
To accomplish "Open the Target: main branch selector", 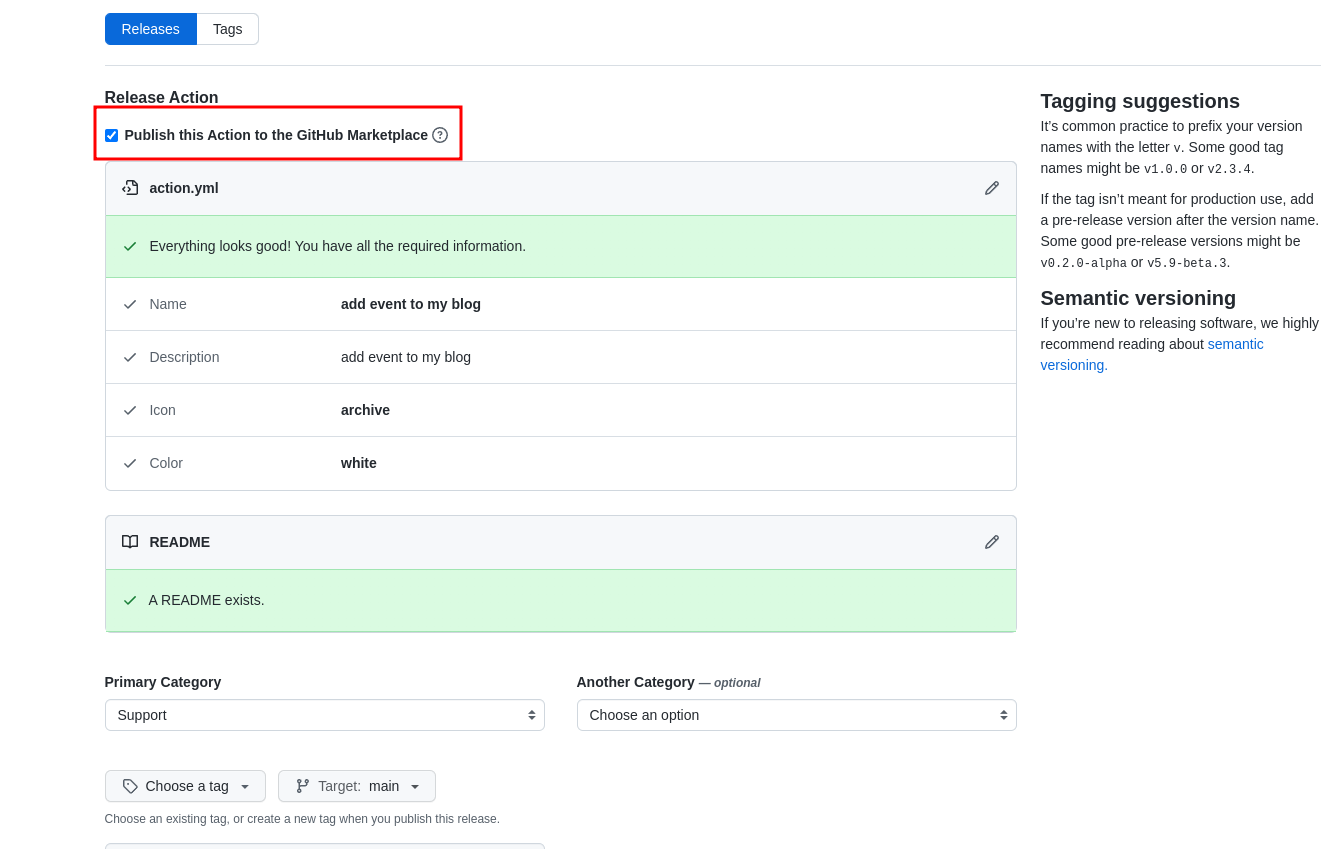I will pyautogui.click(x=357, y=786).
